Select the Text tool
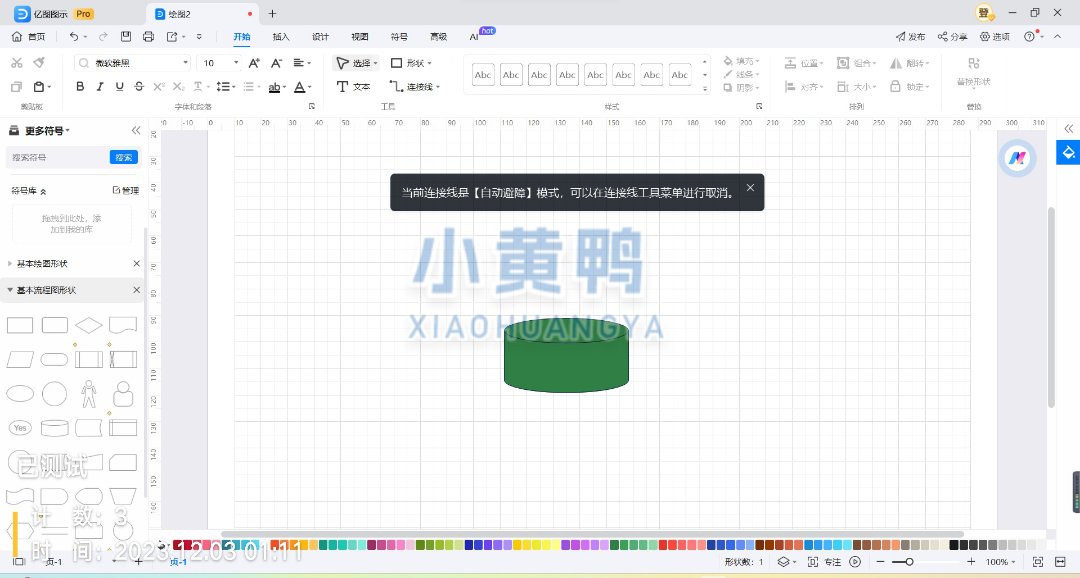 353,87
